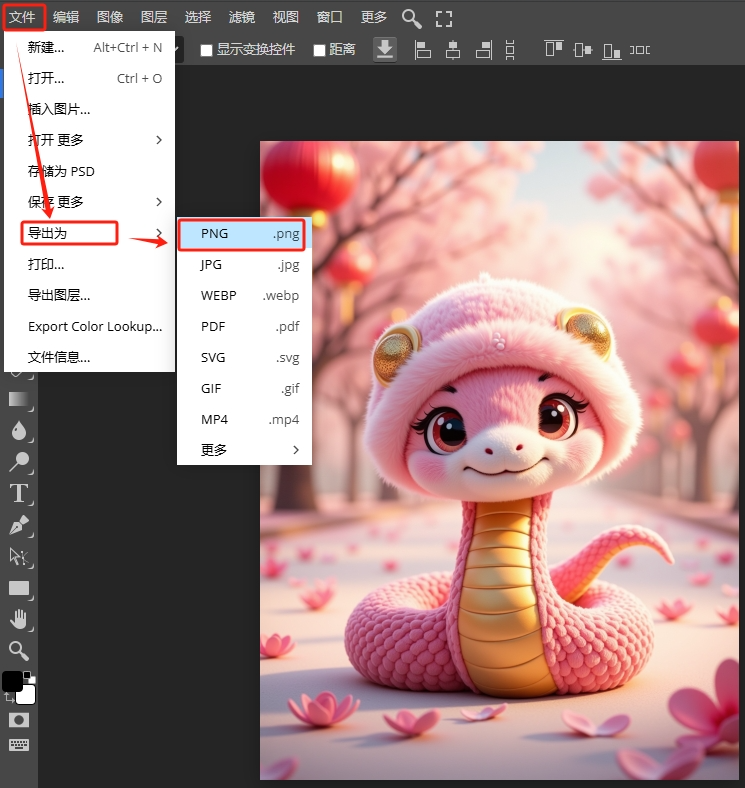Image resolution: width=745 pixels, height=788 pixels.
Task: Open the 选择 menu
Action: coord(198,17)
